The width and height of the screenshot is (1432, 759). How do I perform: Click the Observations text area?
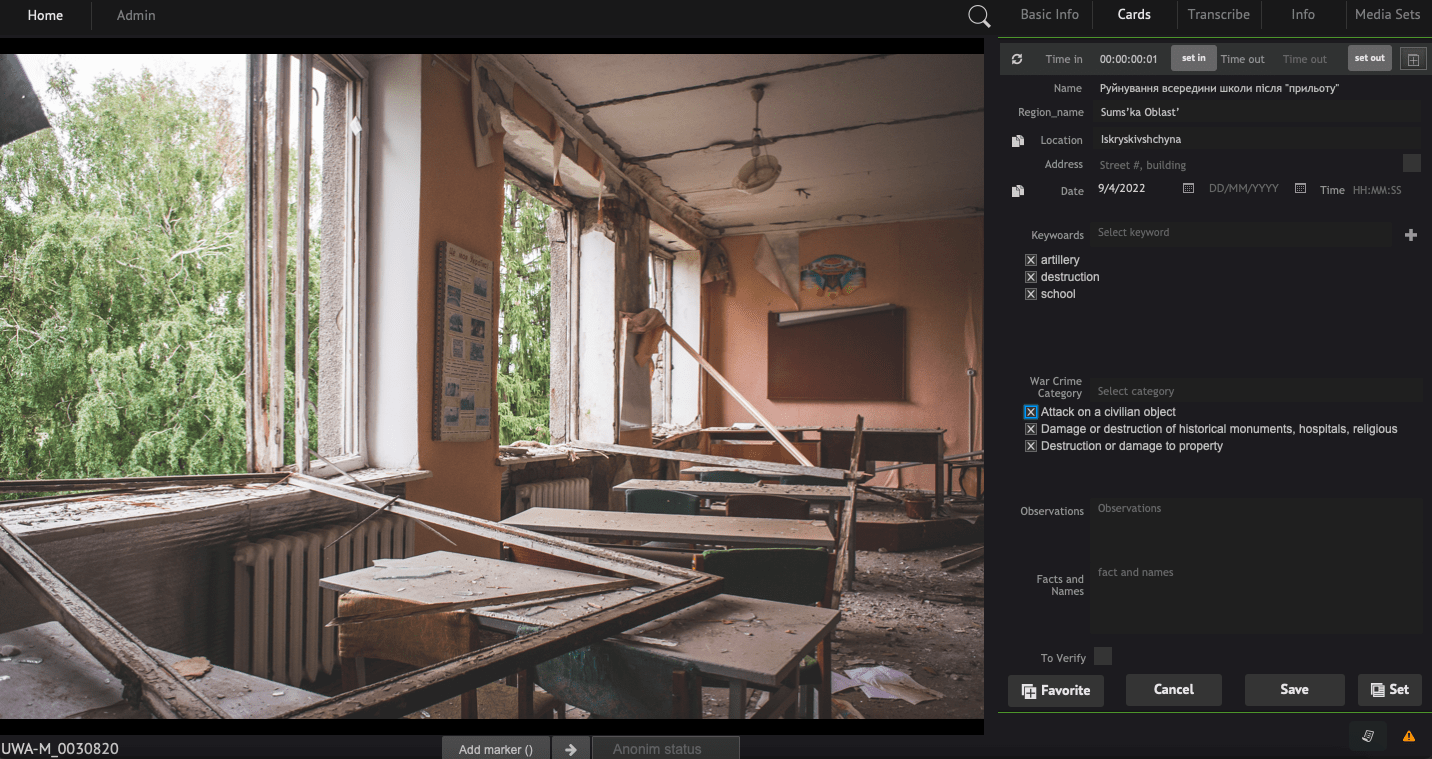point(1256,528)
